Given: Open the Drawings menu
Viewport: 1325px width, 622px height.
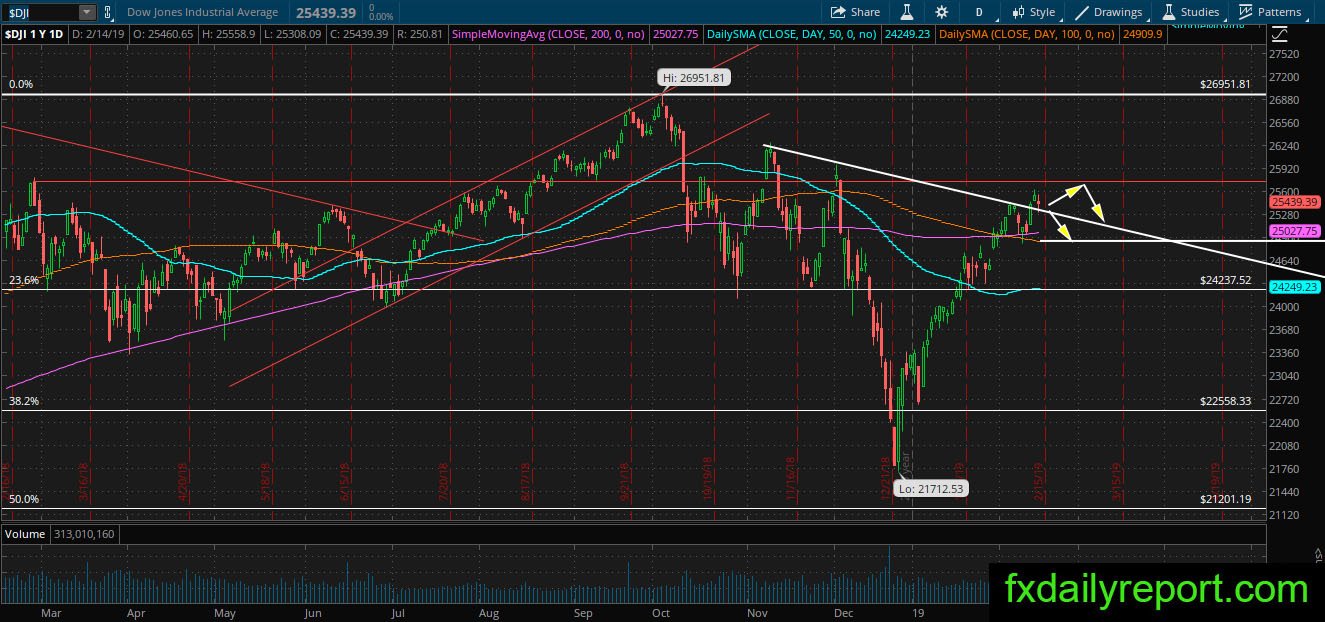Looking at the screenshot, I should pyautogui.click(x=1109, y=12).
